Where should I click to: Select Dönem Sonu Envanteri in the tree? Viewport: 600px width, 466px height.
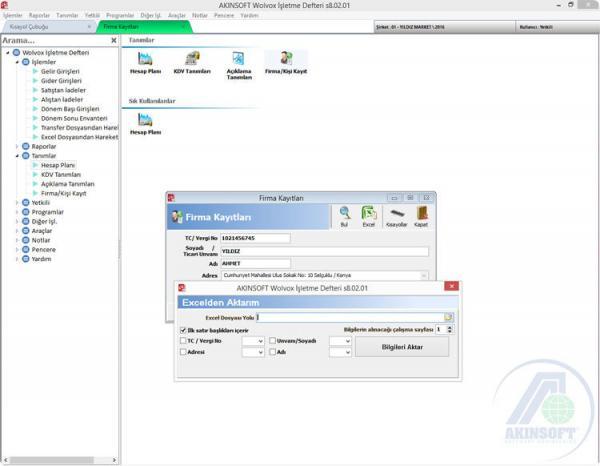pyautogui.click(x=74, y=118)
